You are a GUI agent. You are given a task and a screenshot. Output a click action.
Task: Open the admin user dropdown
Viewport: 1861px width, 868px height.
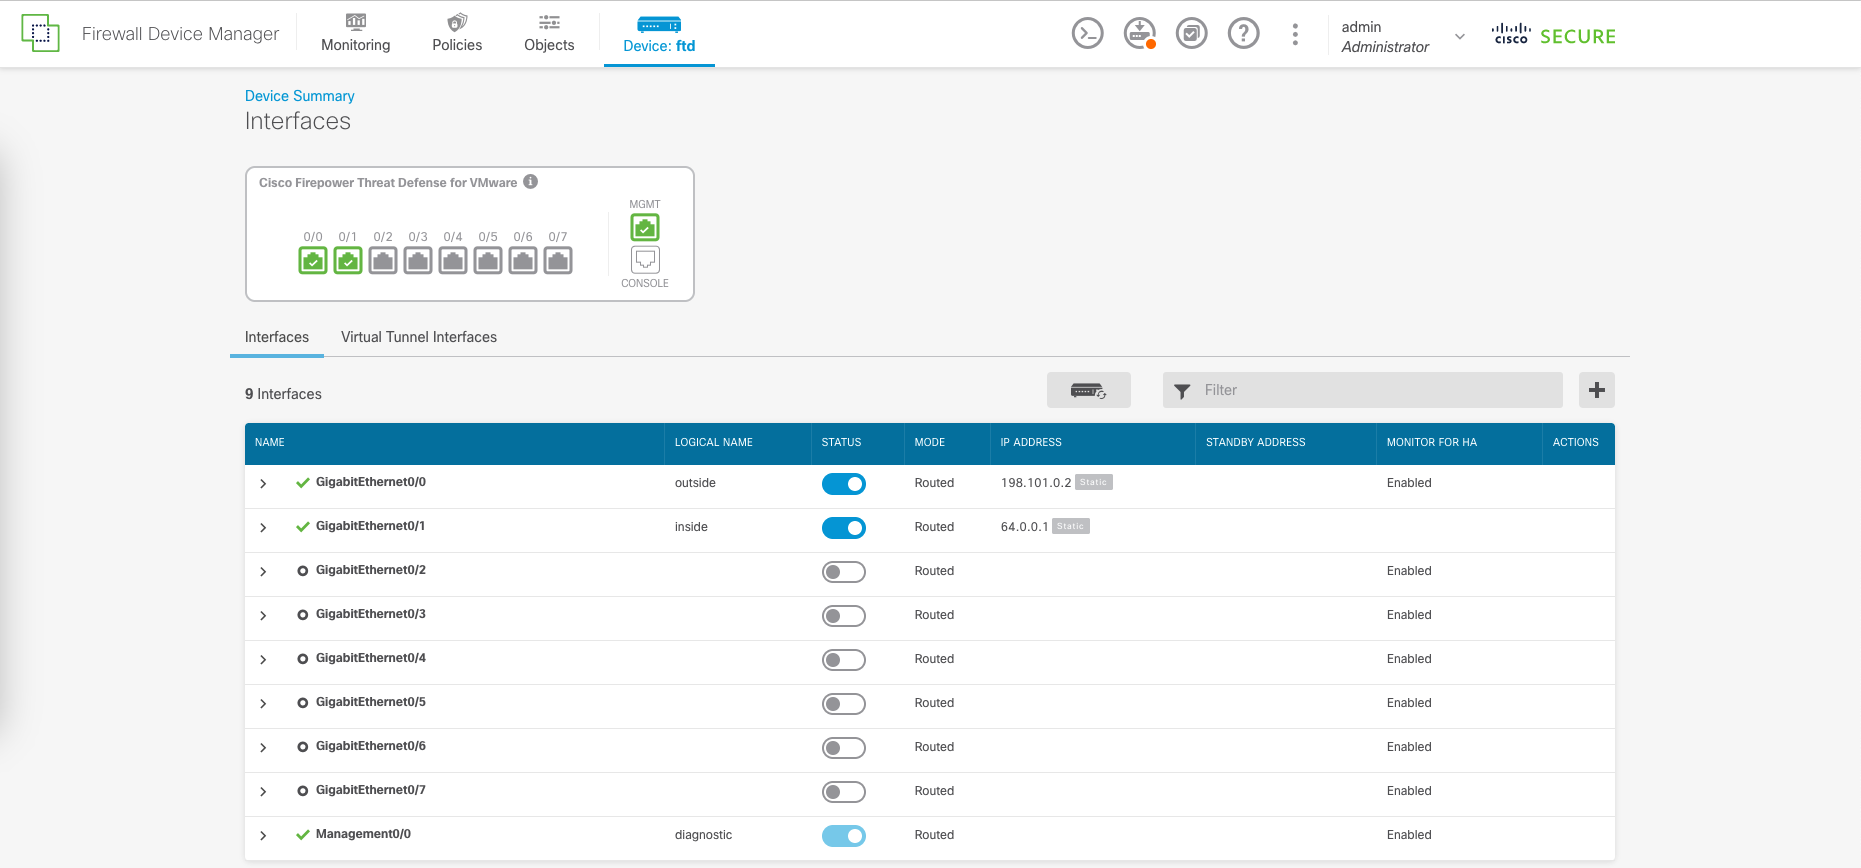pyautogui.click(x=1459, y=36)
